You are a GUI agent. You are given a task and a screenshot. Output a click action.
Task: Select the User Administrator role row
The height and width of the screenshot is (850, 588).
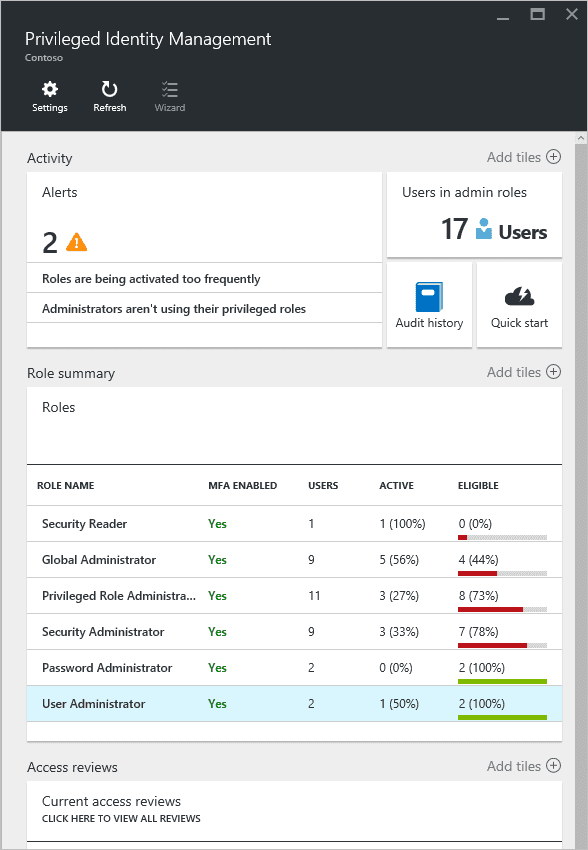tap(294, 704)
